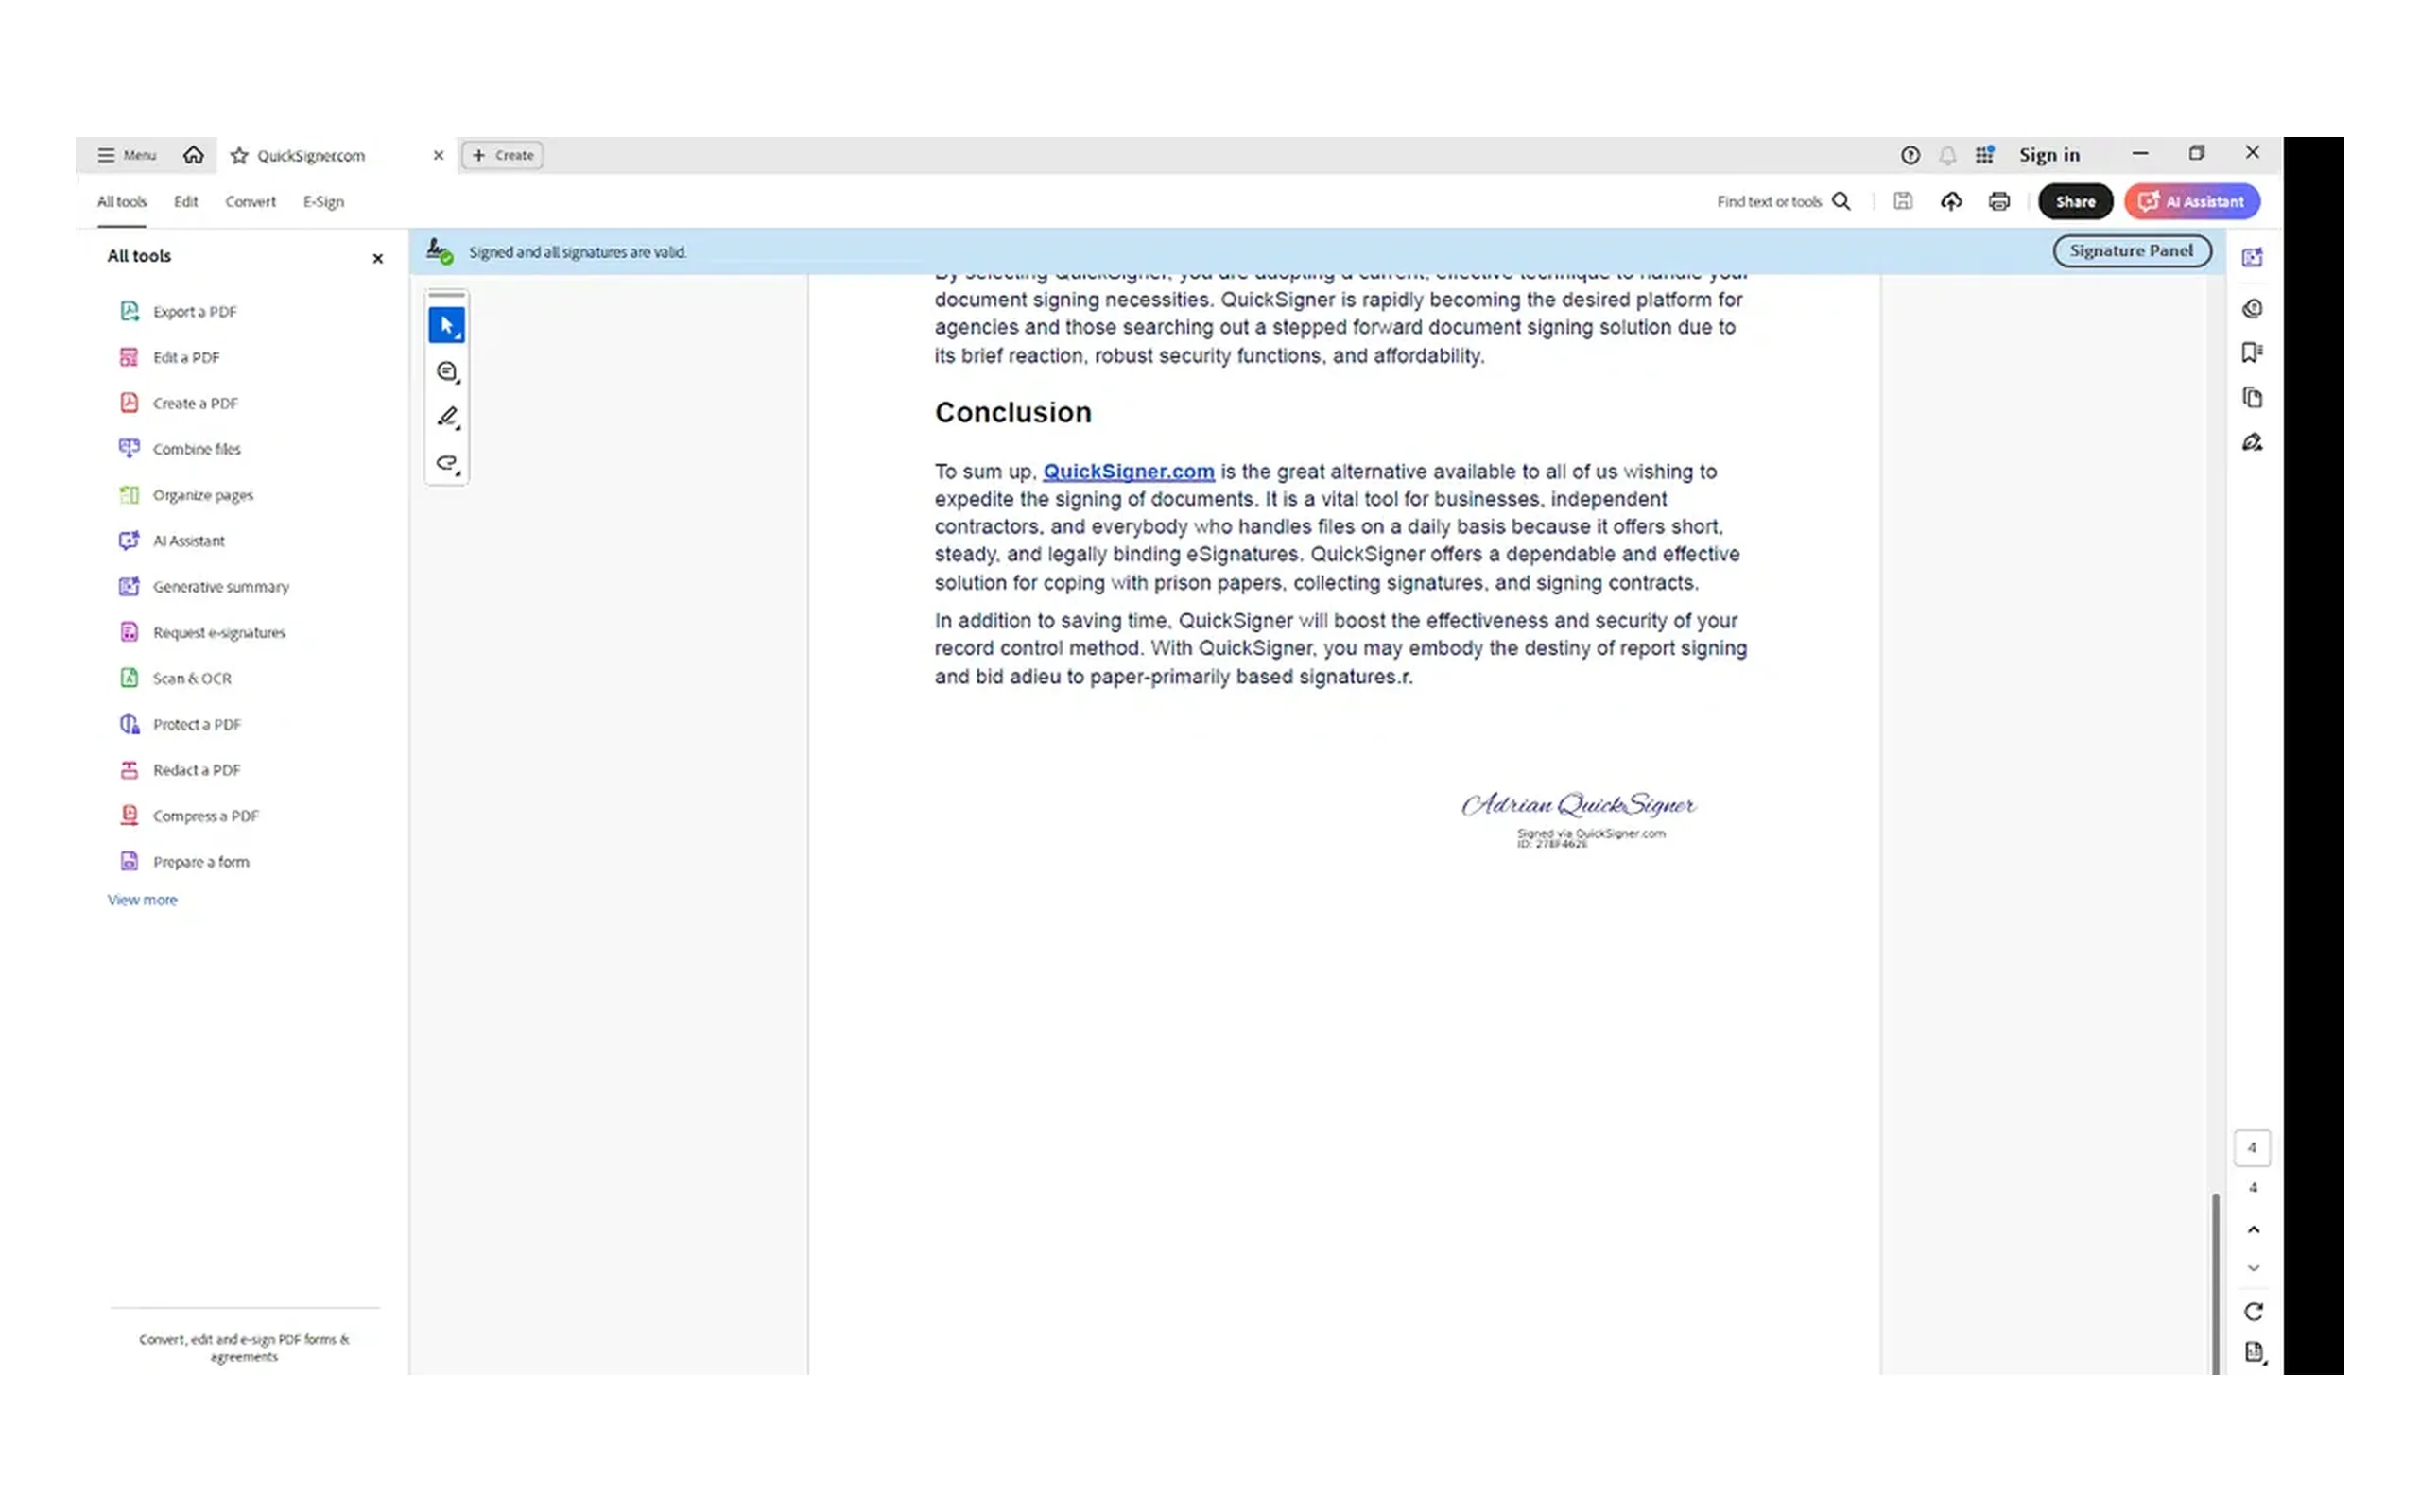Close the All tools panel

(x=378, y=258)
